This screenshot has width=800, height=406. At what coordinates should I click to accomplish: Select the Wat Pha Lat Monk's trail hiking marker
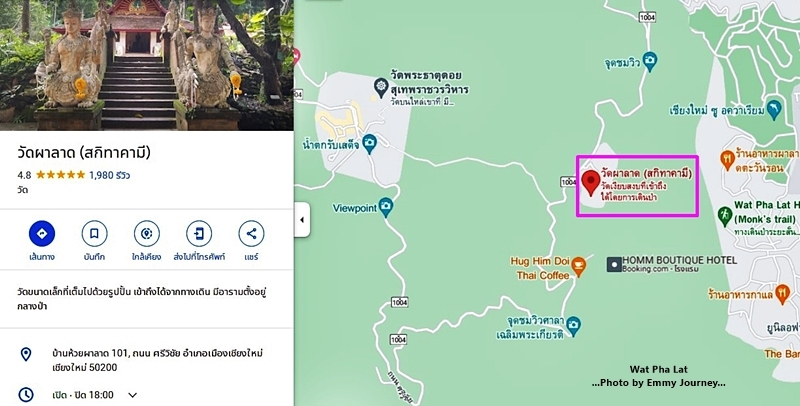point(724,216)
